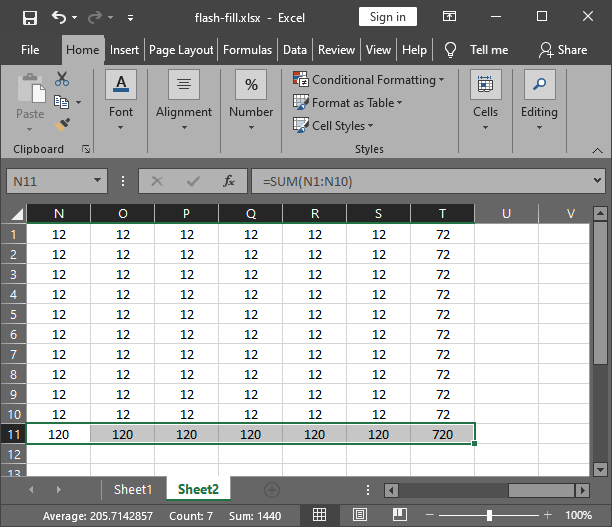Click the Cut scissors icon

click(x=62, y=79)
